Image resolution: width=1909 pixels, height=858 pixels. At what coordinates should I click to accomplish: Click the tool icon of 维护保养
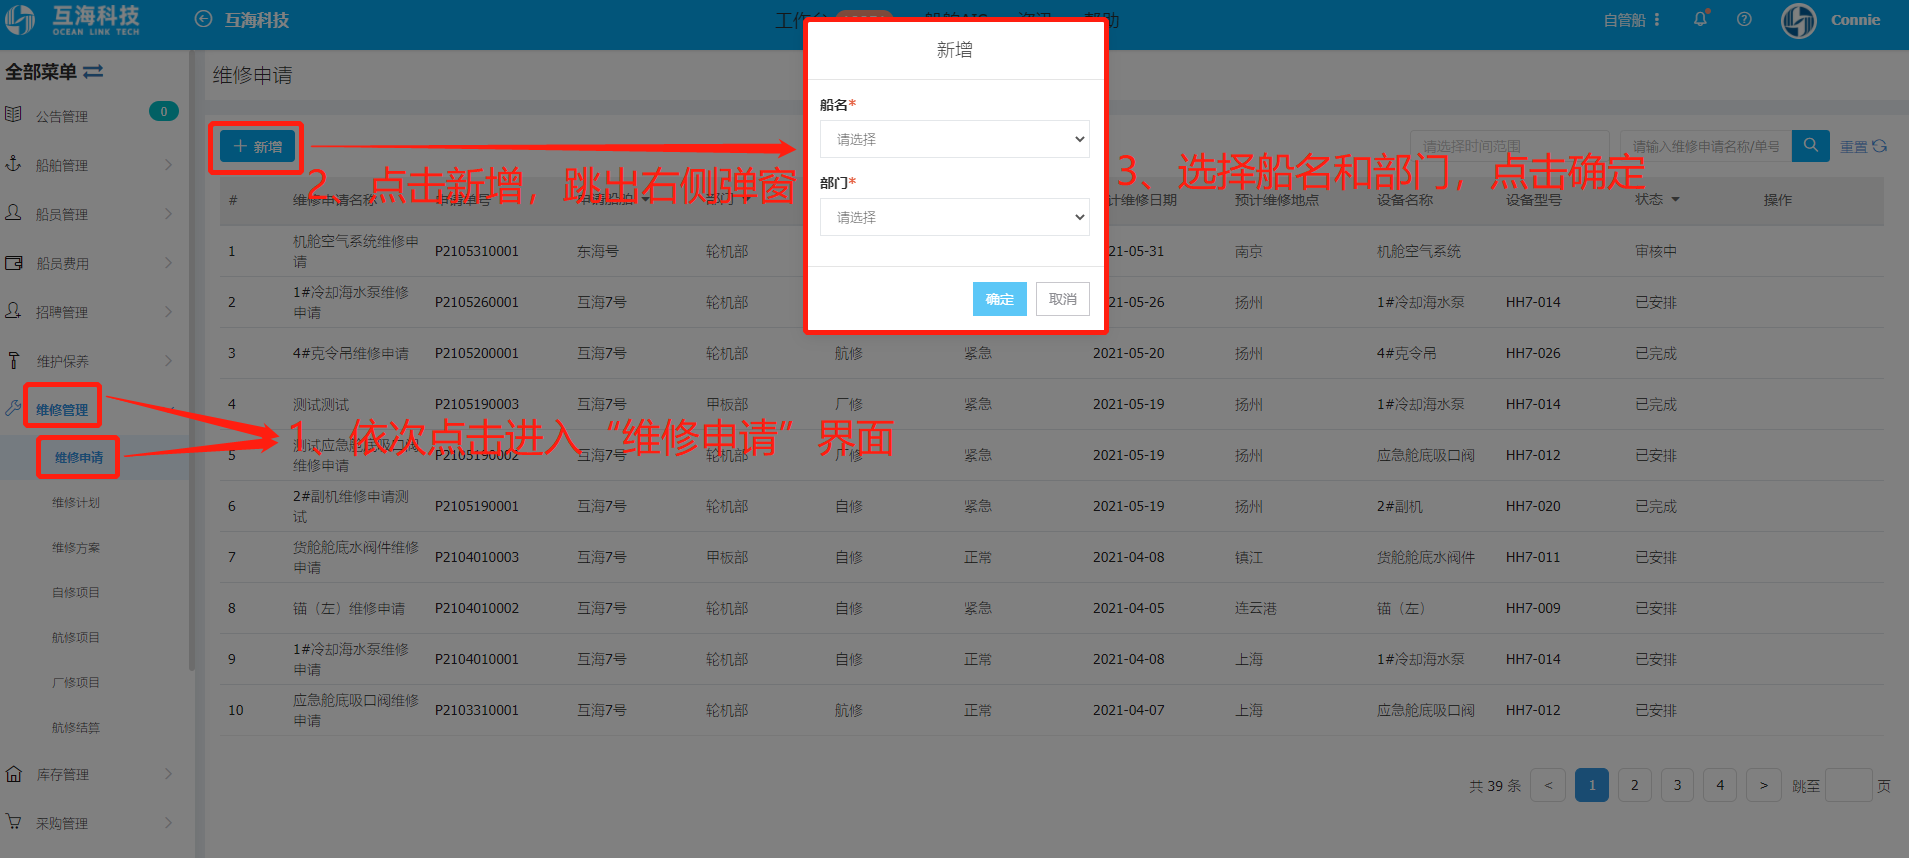[14, 360]
